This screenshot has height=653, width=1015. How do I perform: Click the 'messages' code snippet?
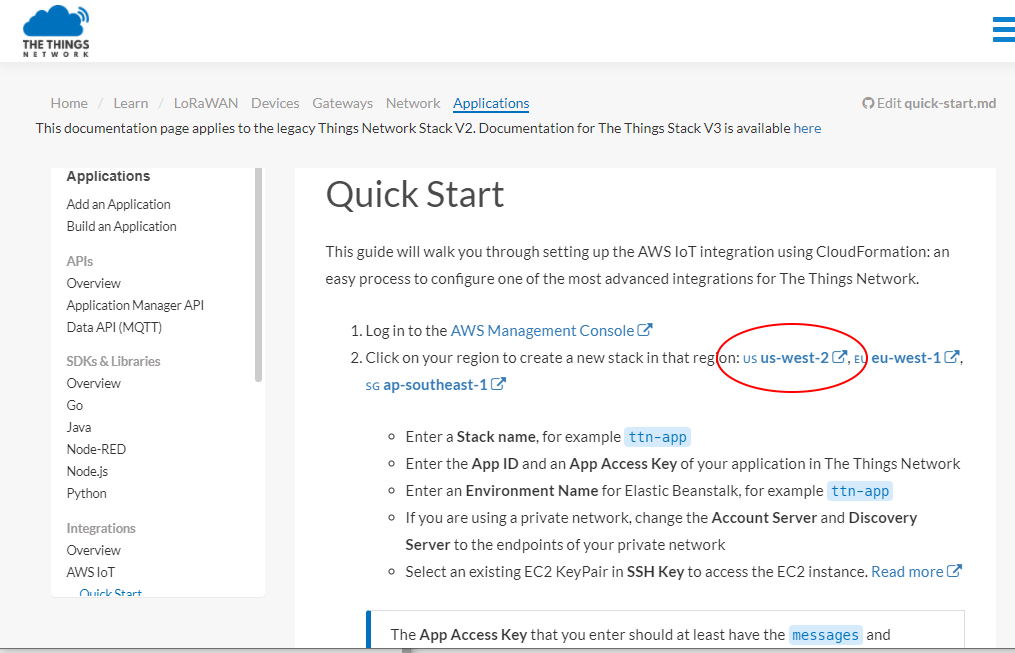click(x=825, y=635)
